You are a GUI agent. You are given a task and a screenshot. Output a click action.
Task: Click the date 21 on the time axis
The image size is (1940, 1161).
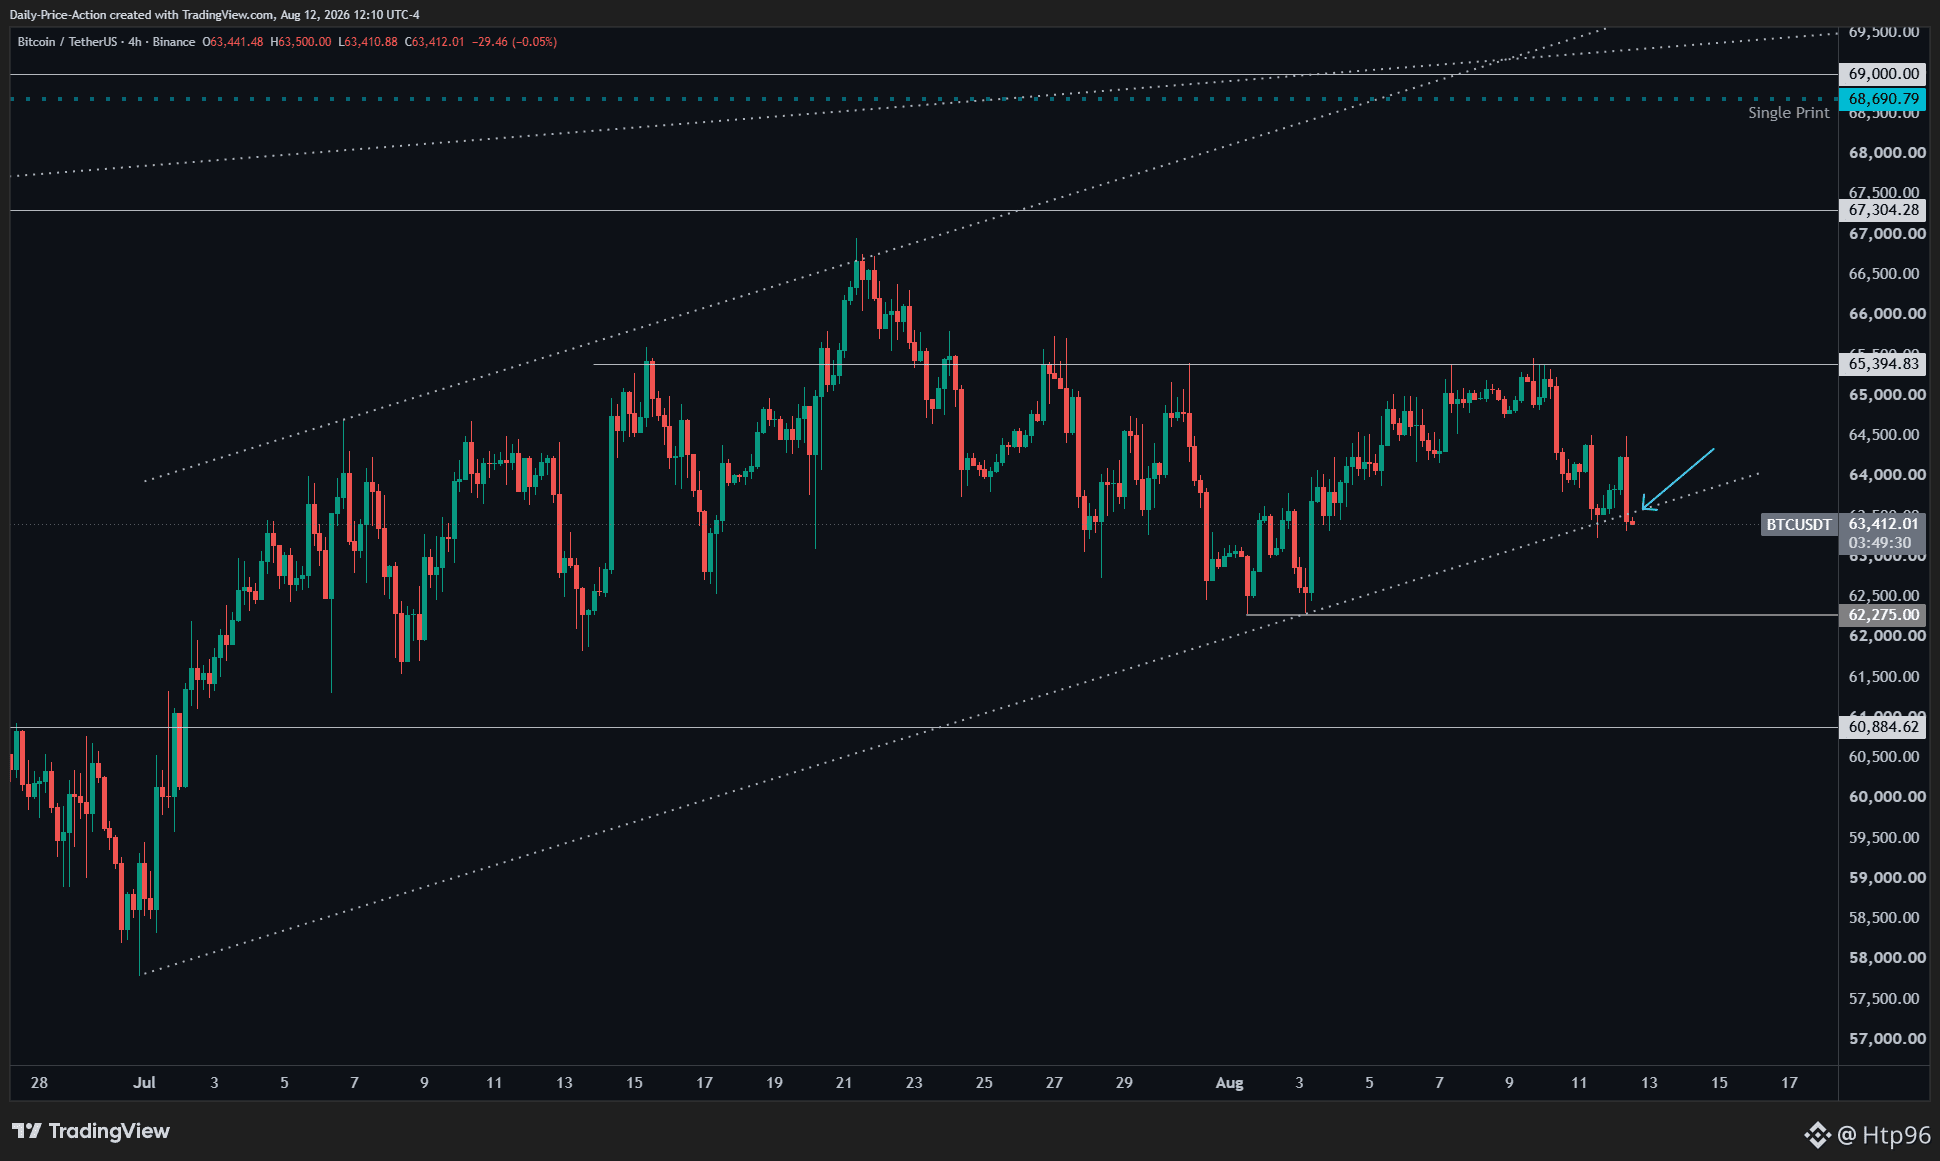(x=844, y=1083)
